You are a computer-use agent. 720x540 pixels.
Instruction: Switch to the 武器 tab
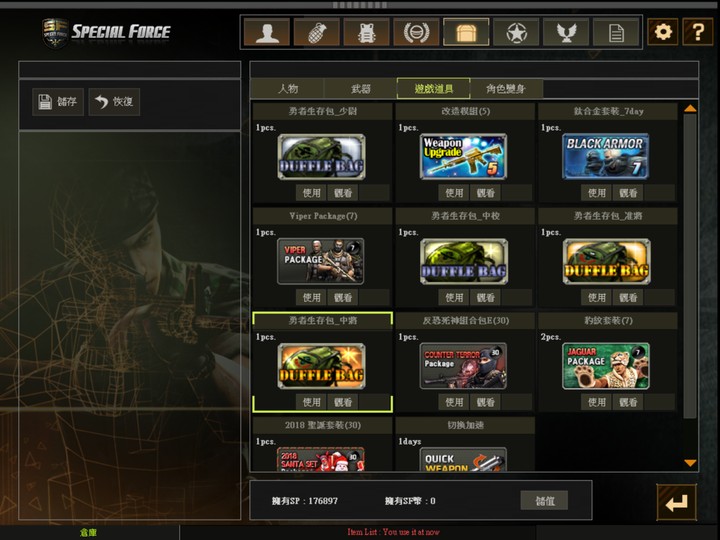[x=361, y=89]
